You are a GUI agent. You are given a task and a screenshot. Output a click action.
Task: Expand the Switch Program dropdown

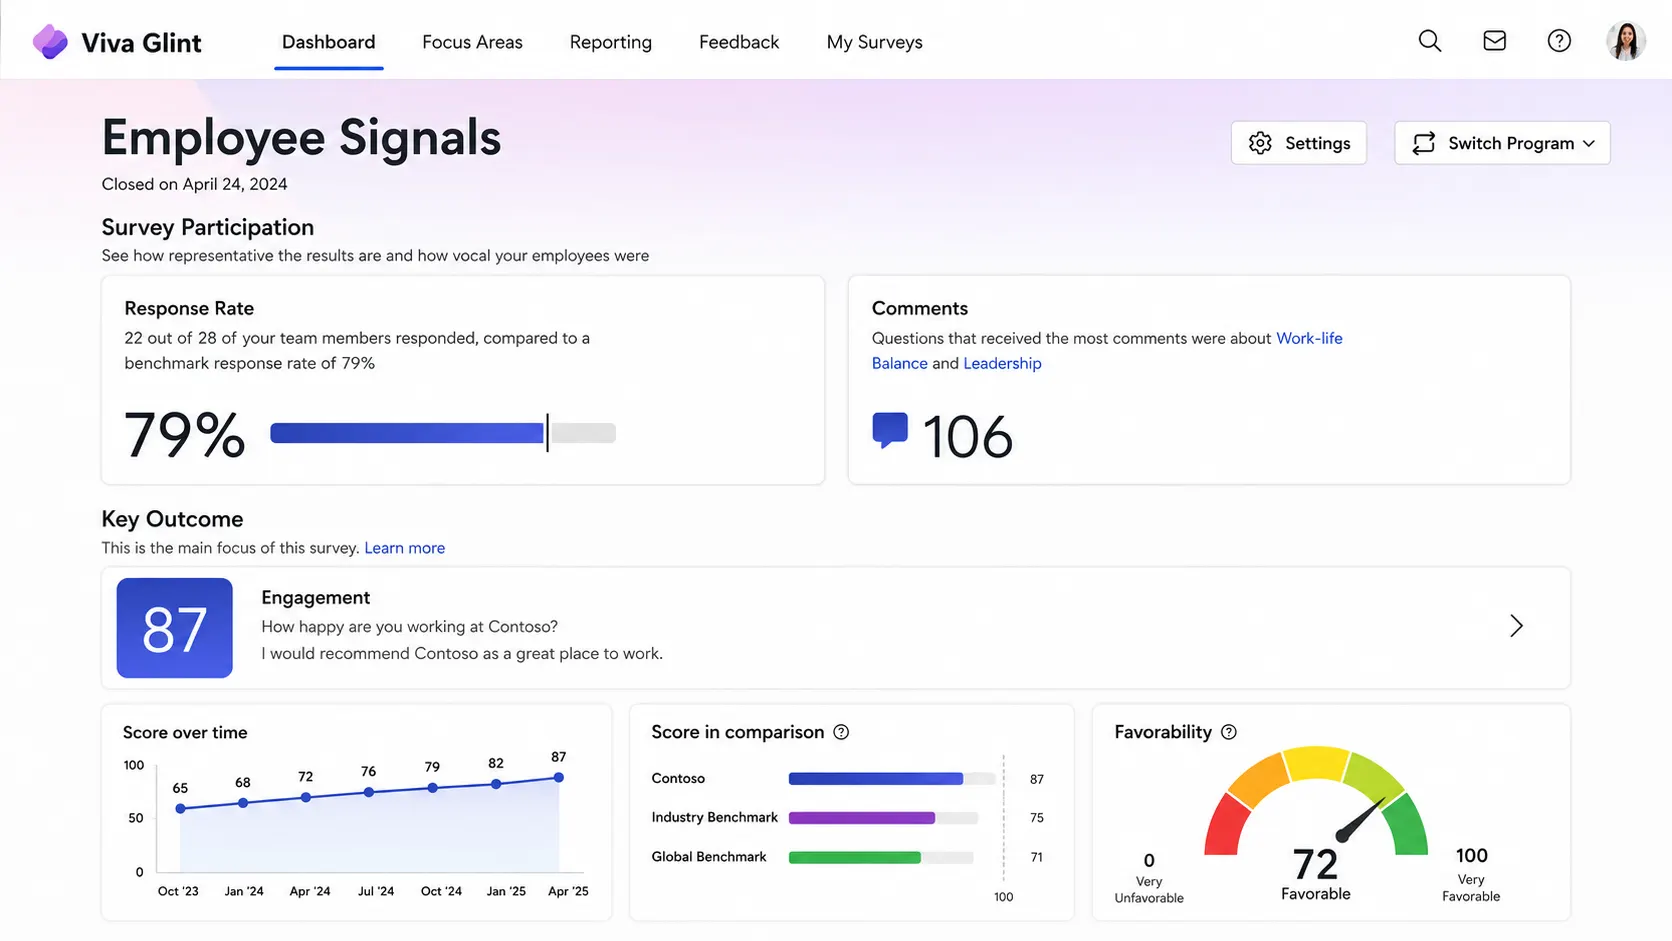point(1502,143)
